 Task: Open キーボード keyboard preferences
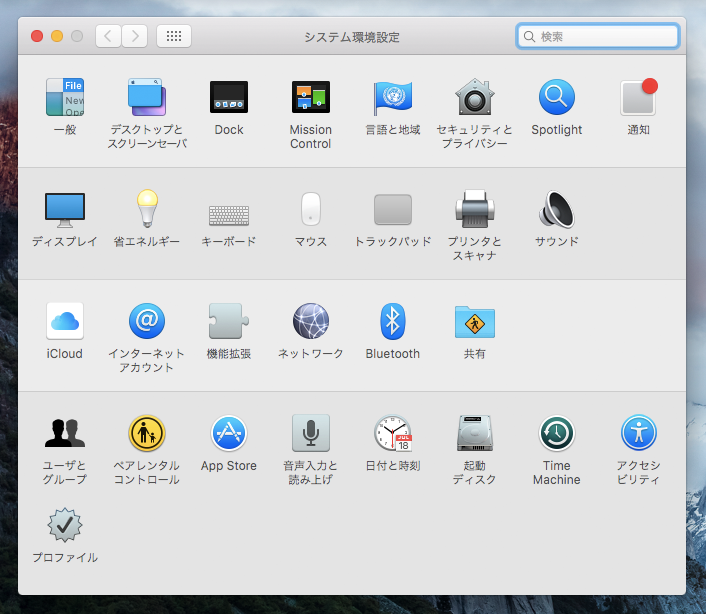coord(229,215)
